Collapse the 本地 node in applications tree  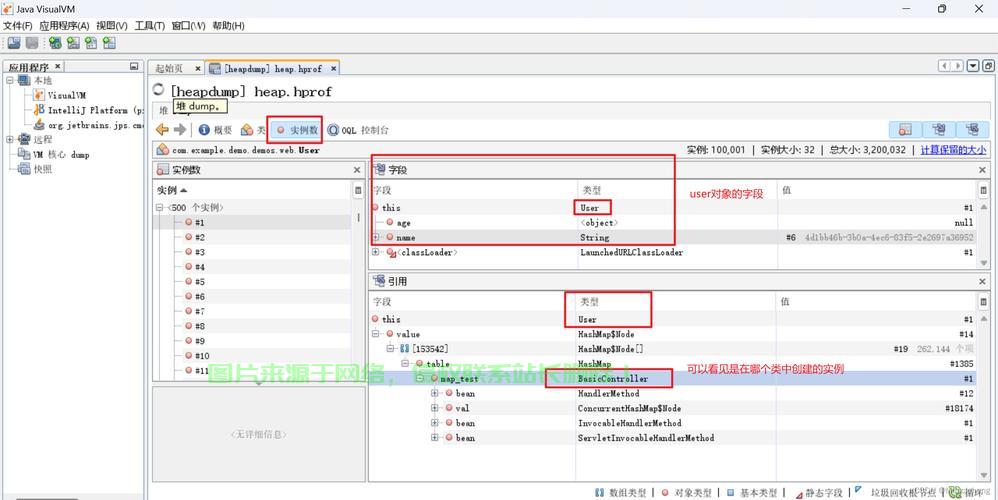(x=10, y=80)
